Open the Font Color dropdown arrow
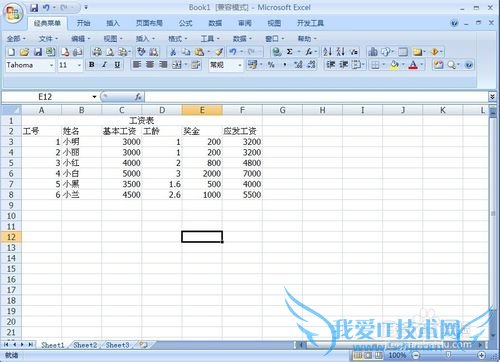 pos(422,65)
